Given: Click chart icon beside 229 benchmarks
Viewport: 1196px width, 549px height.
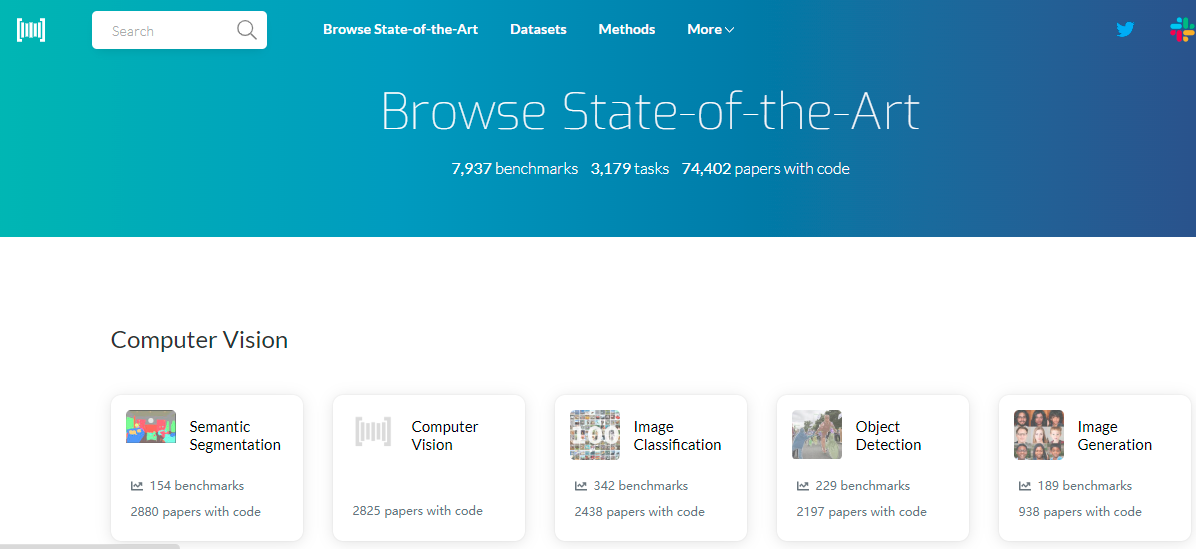Looking at the screenshot, I should click(803, 486).
